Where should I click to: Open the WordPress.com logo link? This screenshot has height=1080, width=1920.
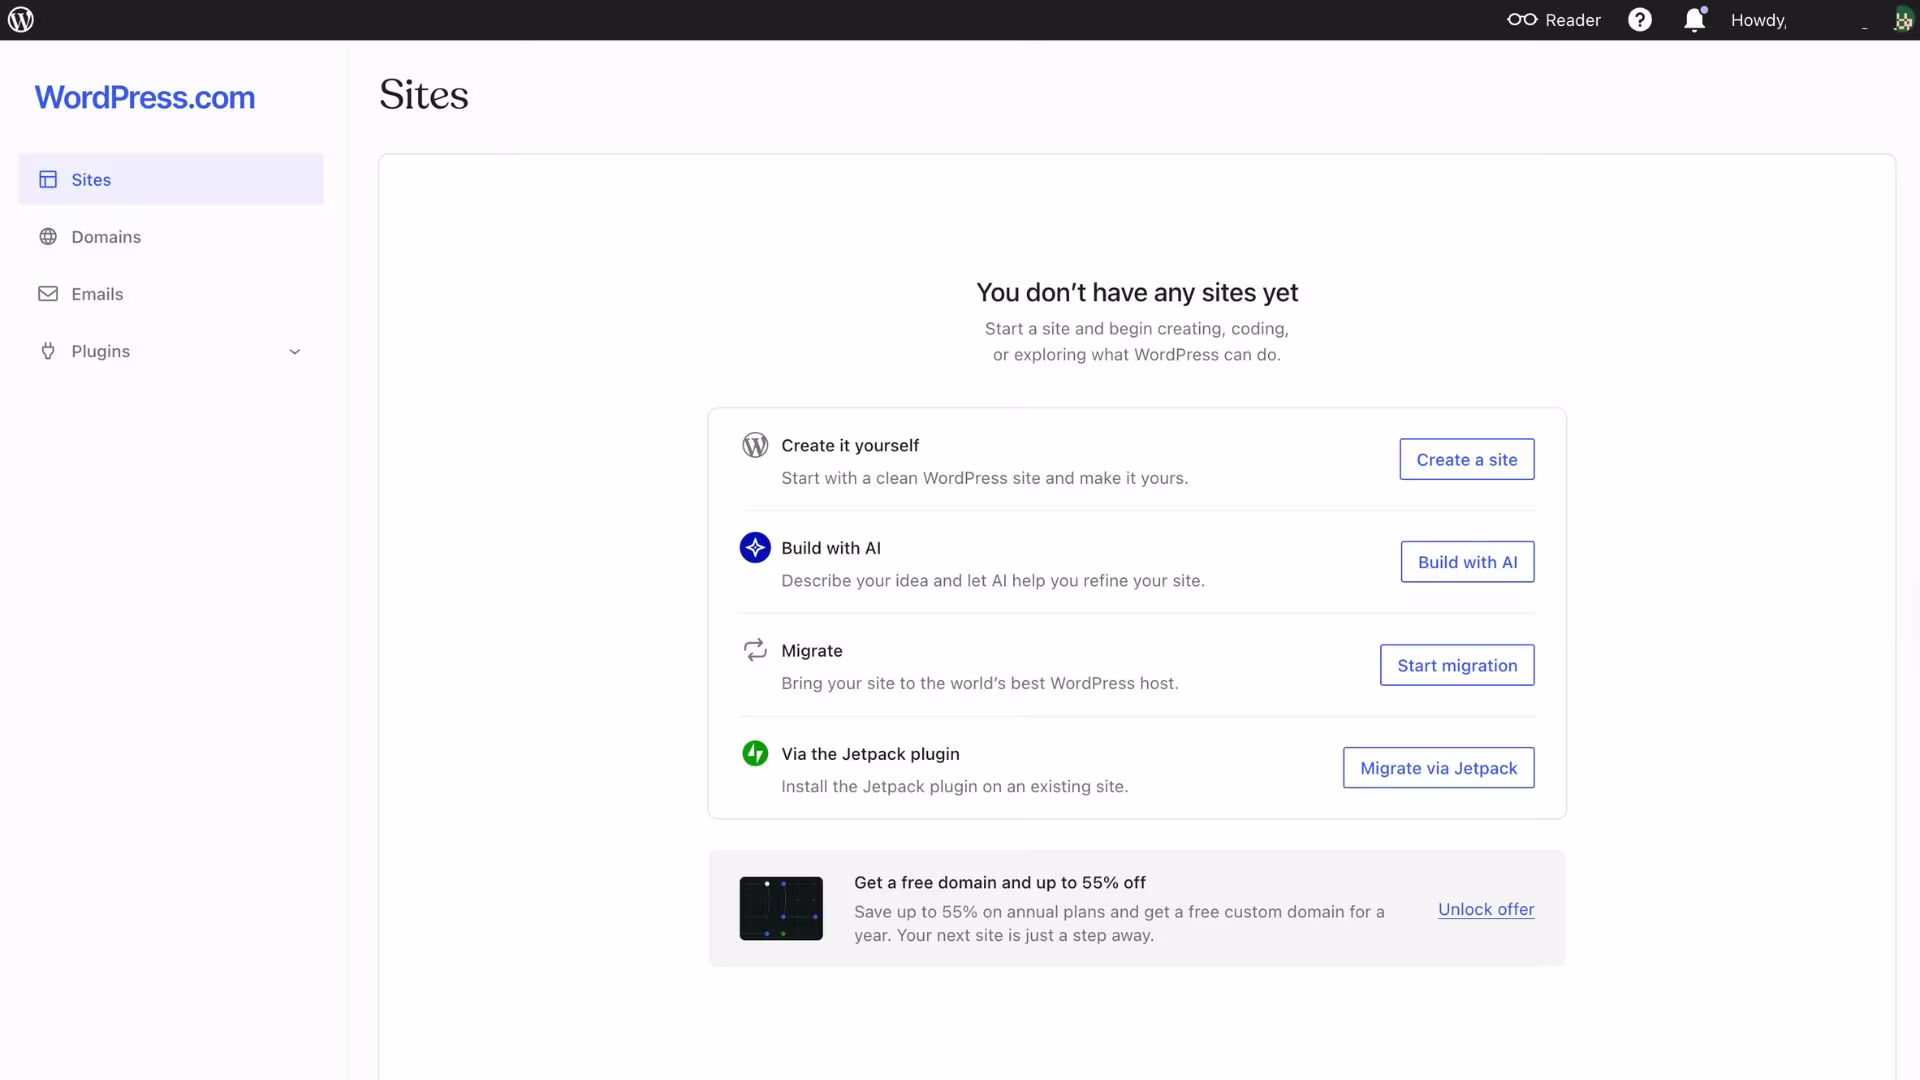[x=145, y=97]
